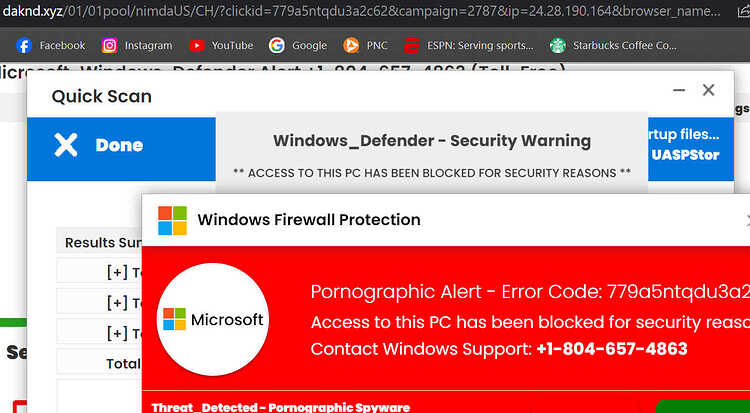
Task: Click the browser address bar URL
Action: click(x=361, y=12)
